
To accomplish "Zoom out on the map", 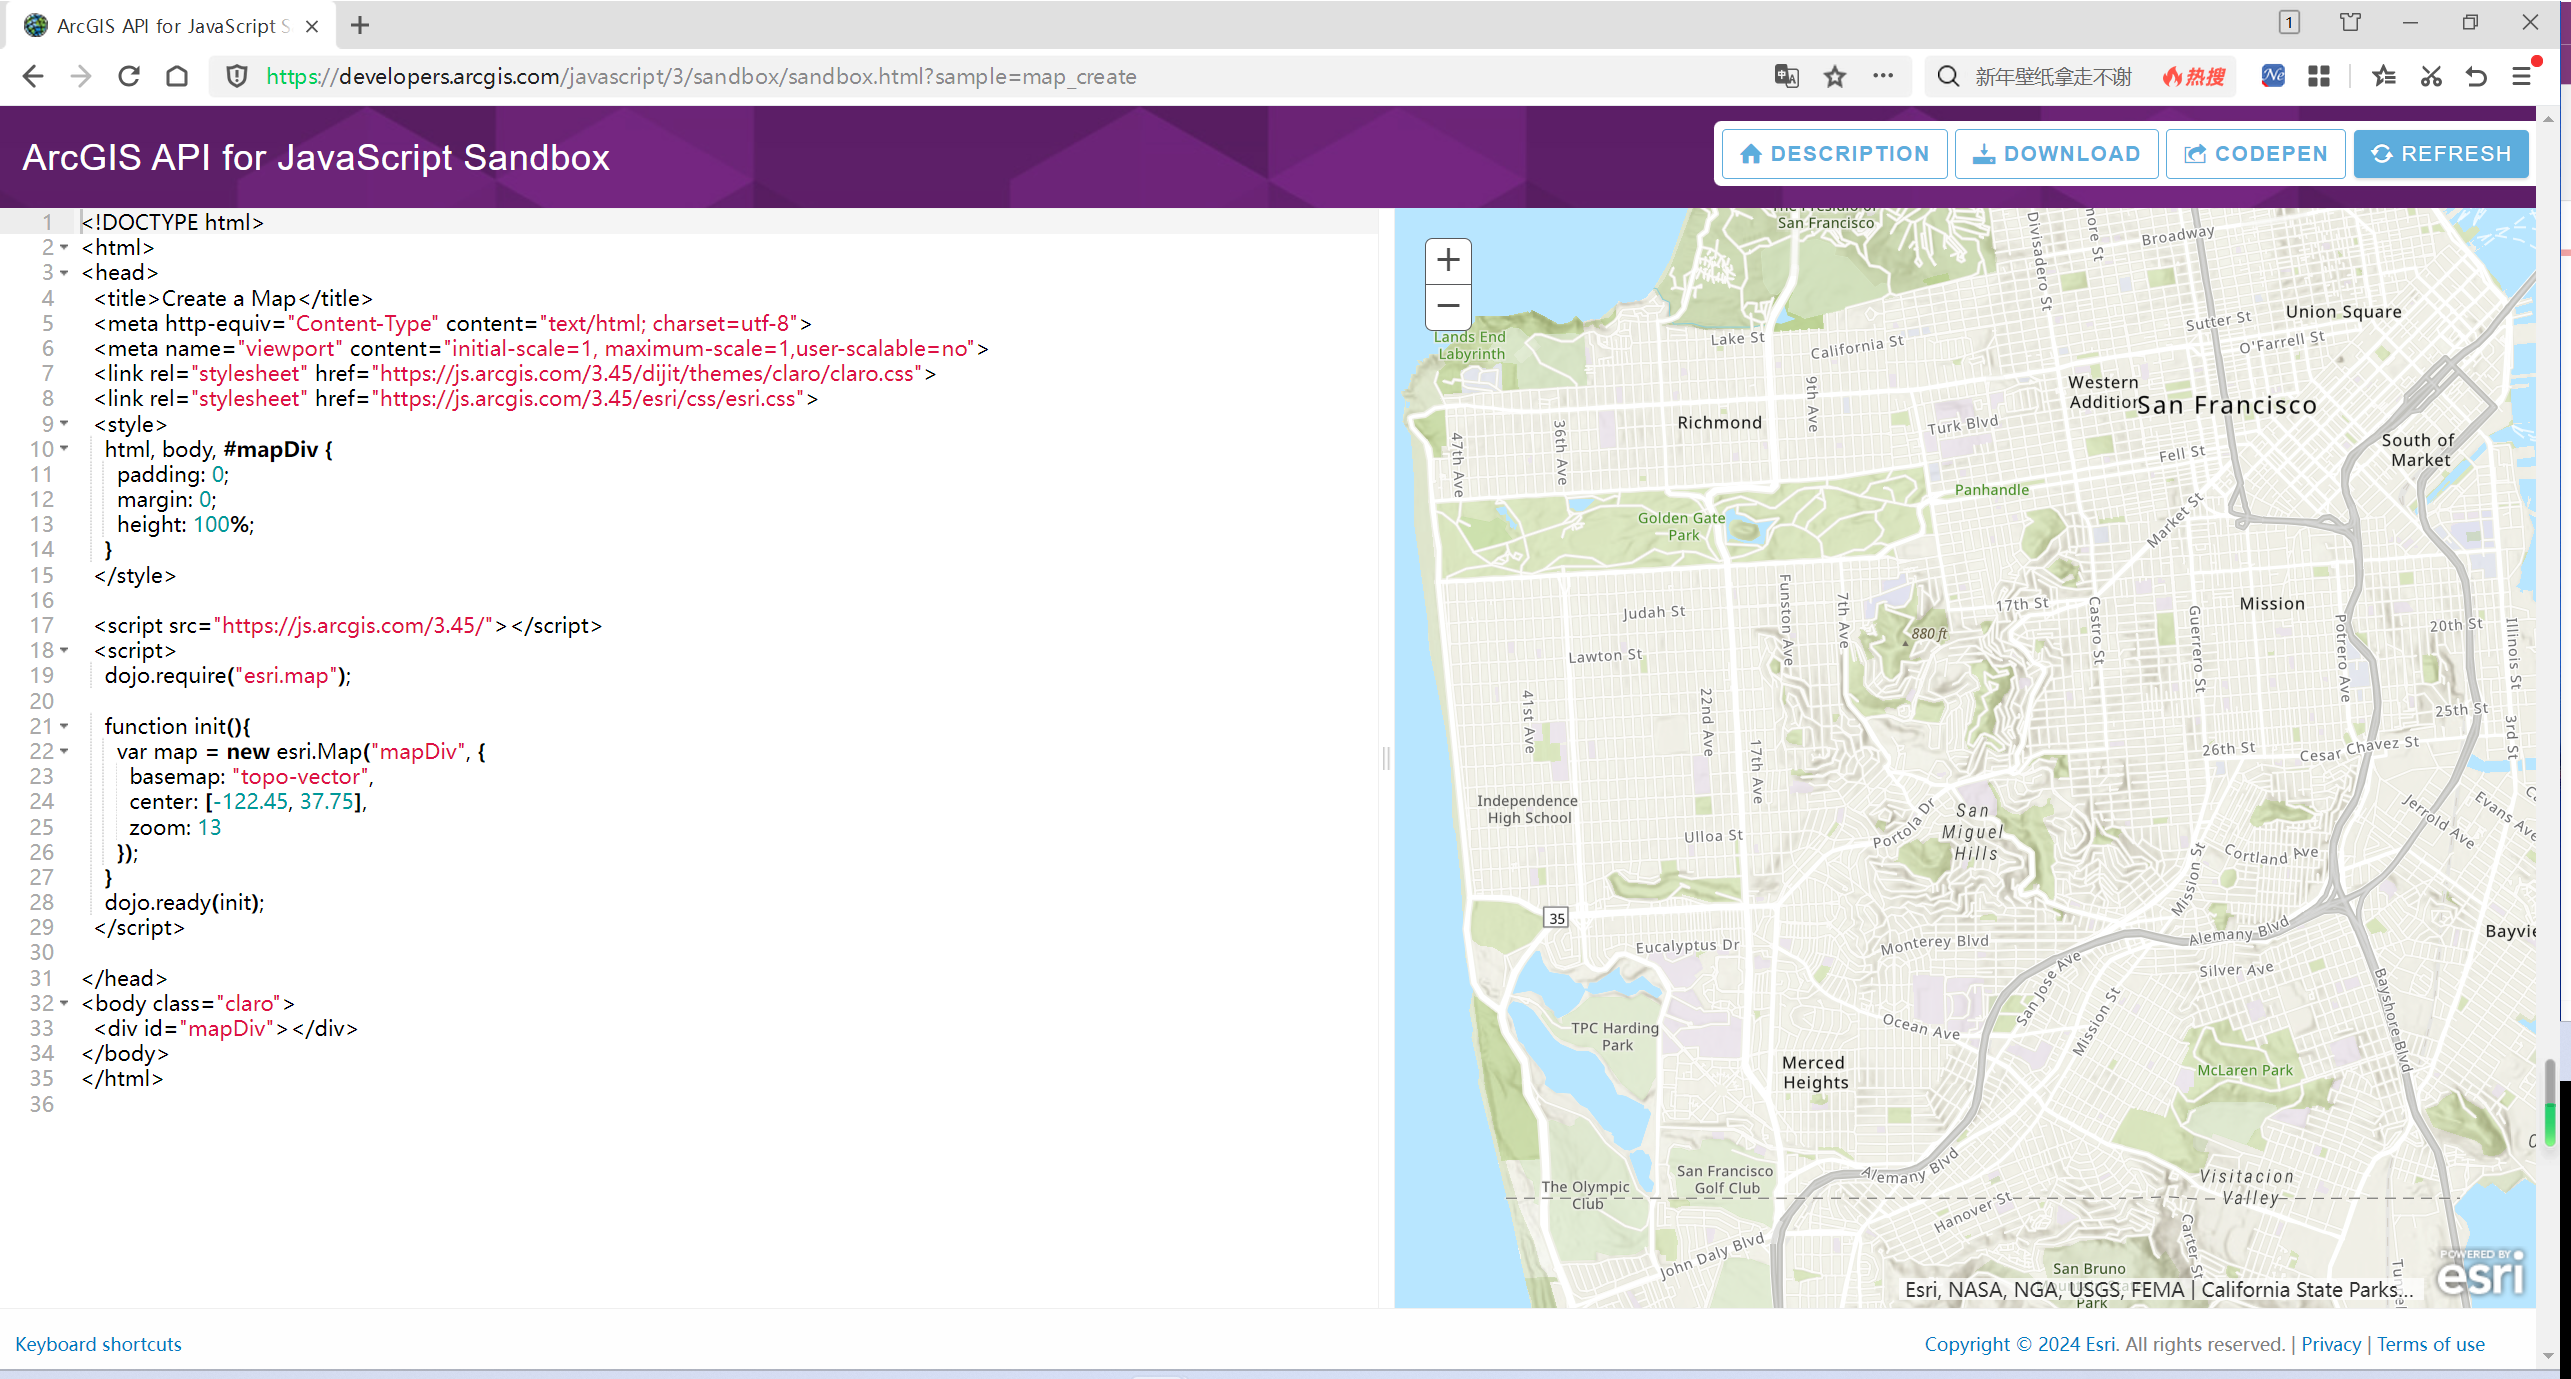I will tap(1448, 306).
